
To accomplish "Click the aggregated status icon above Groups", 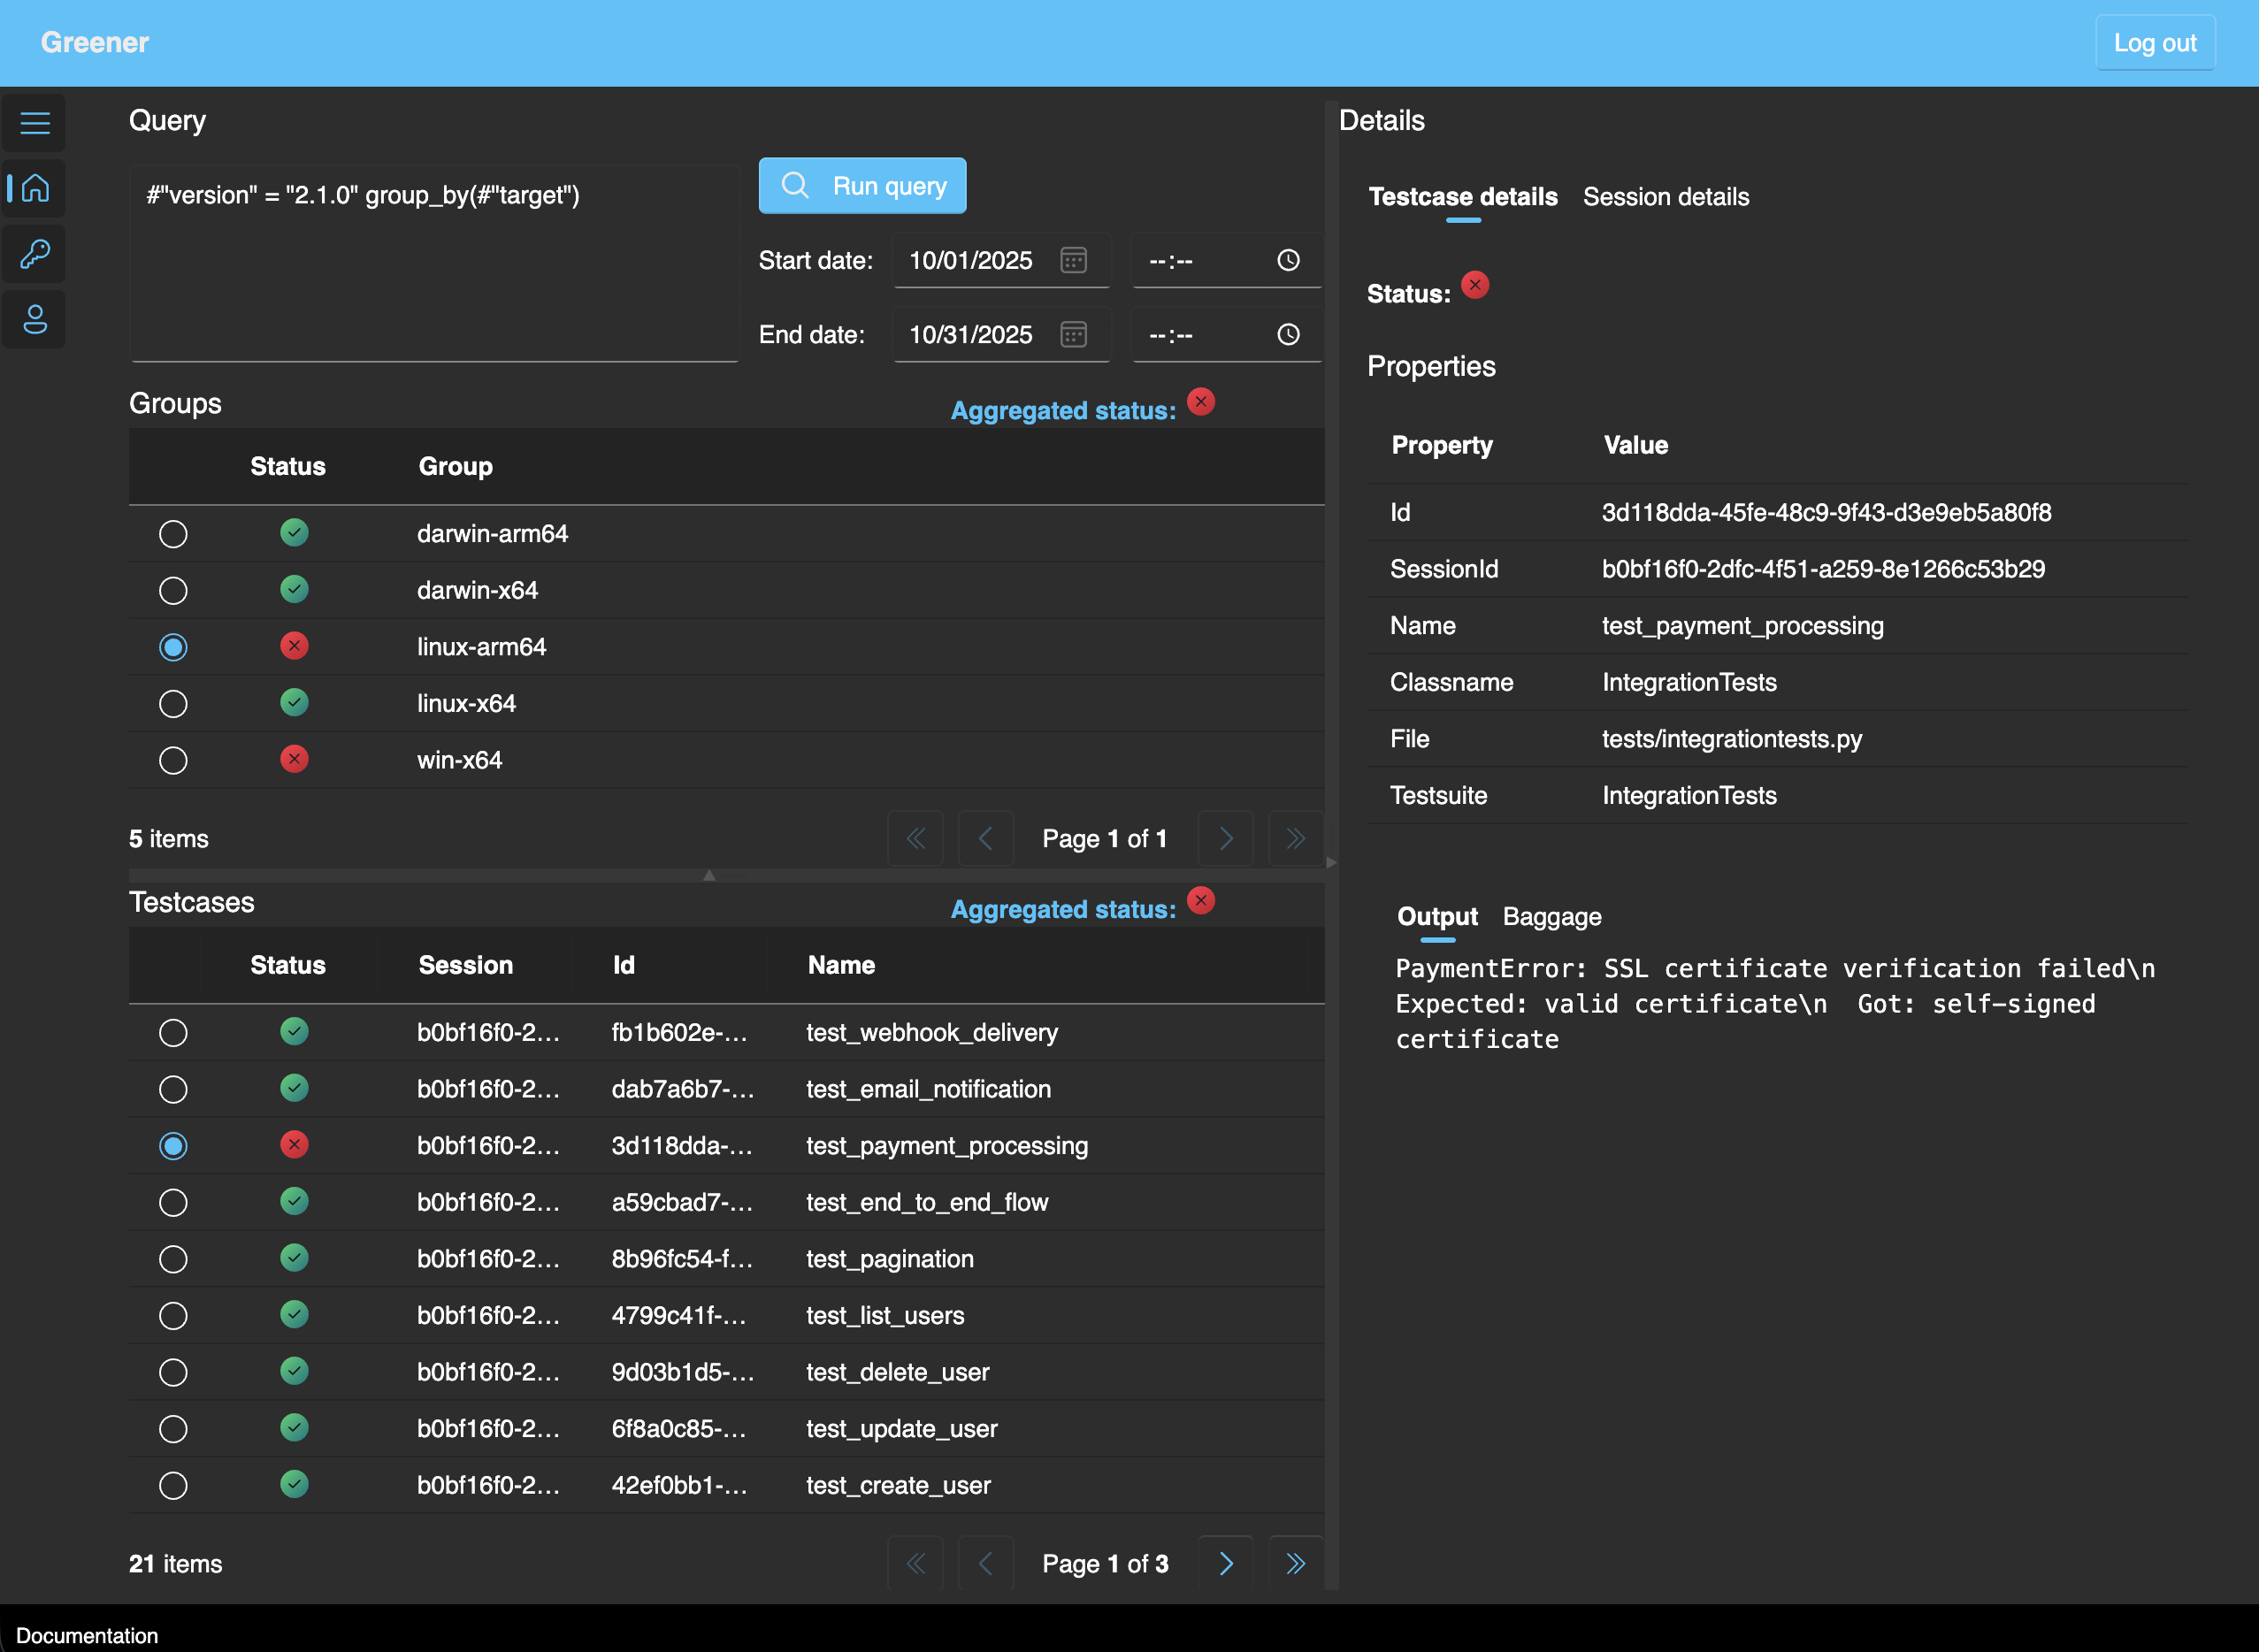I will pos(1200,402).
